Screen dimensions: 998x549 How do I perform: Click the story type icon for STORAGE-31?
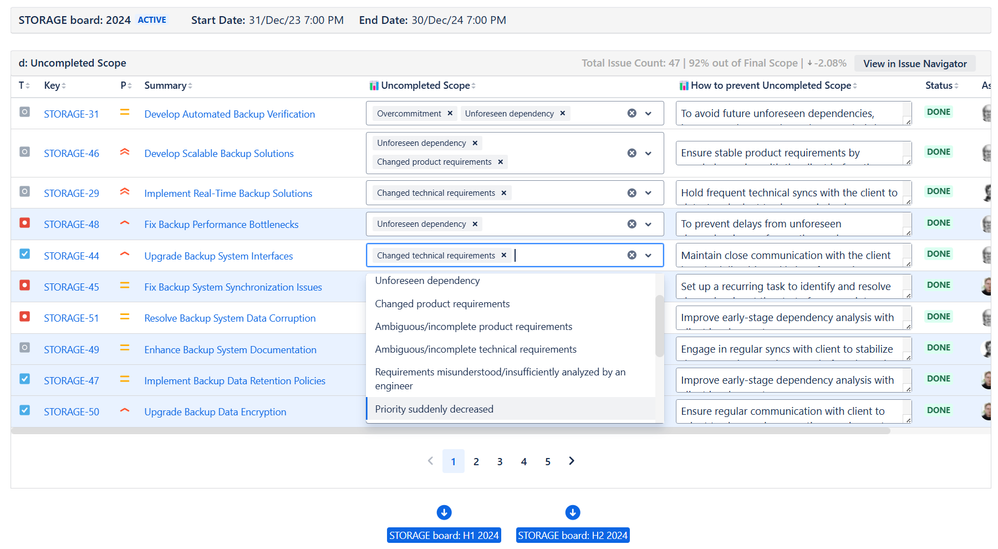click(x=24, y=112)
